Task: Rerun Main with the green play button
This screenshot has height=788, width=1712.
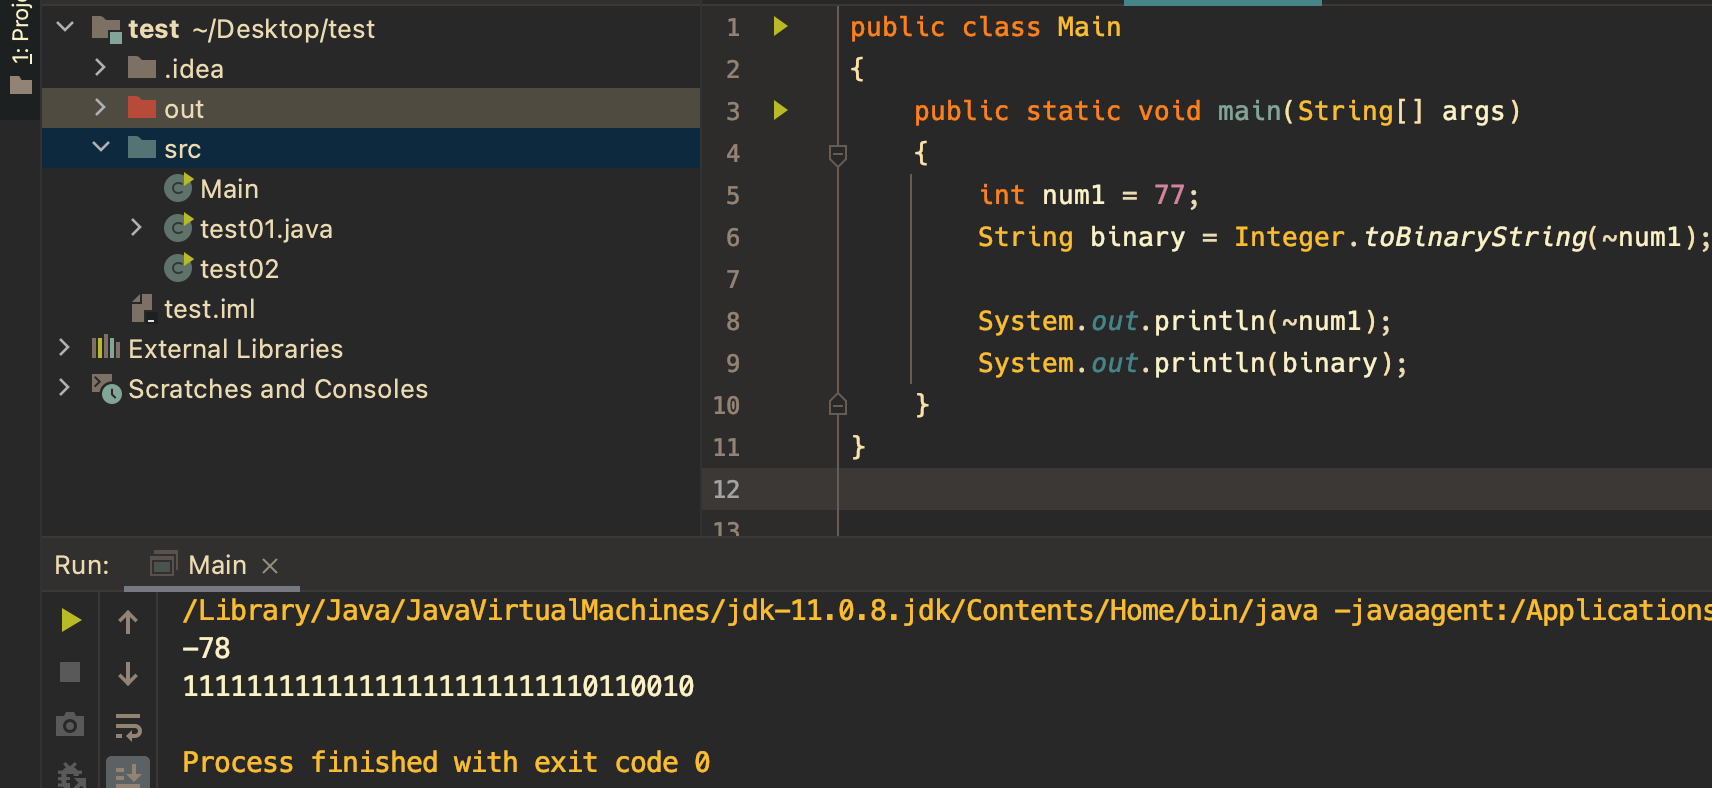Action: pyautogui.click(x=70, y=620)
